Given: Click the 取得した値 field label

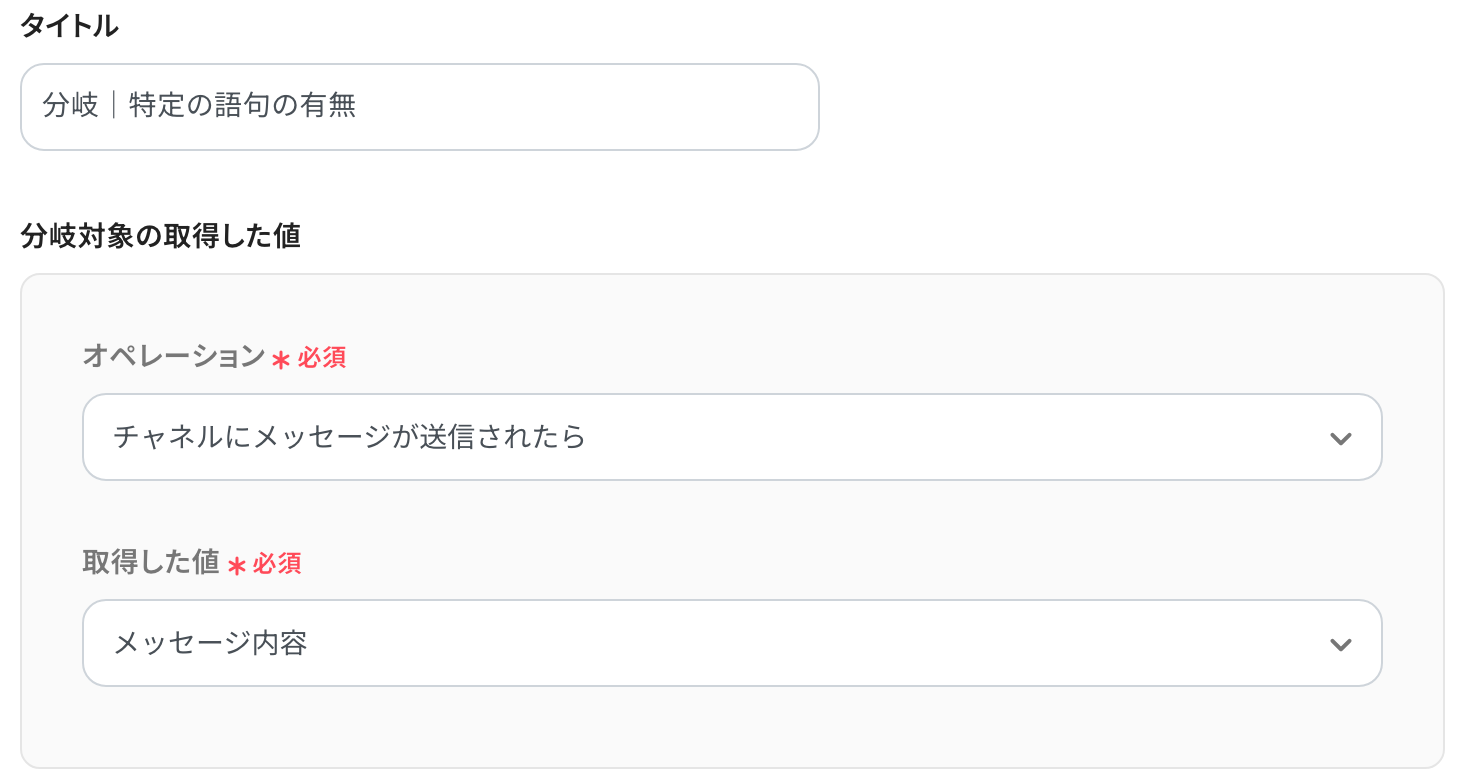Looking at the screenshot, I should [150, 563].
